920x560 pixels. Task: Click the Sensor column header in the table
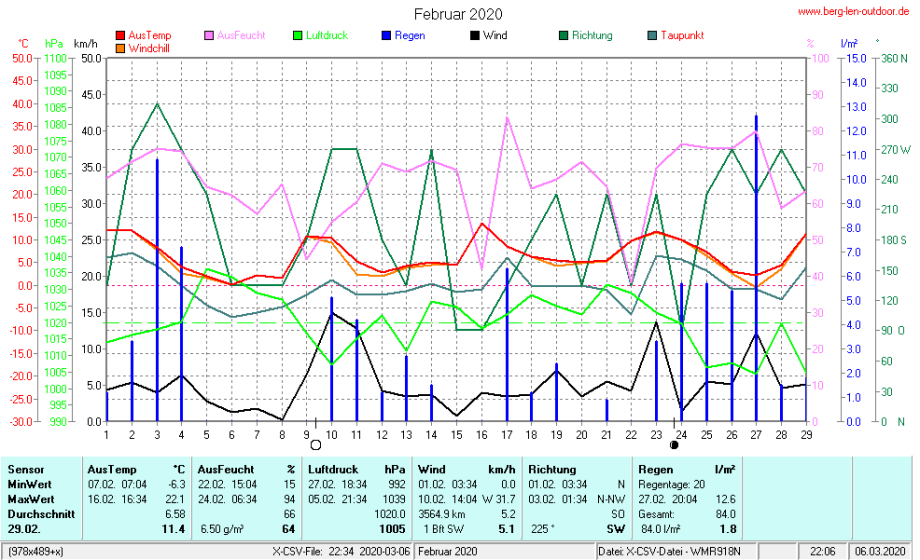pos(26,468)
